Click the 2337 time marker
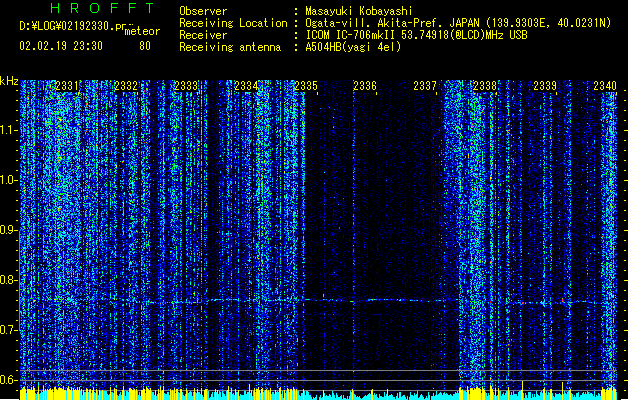Image resolution: width=629 pixels, height=400 pixels. coord(425,86)
